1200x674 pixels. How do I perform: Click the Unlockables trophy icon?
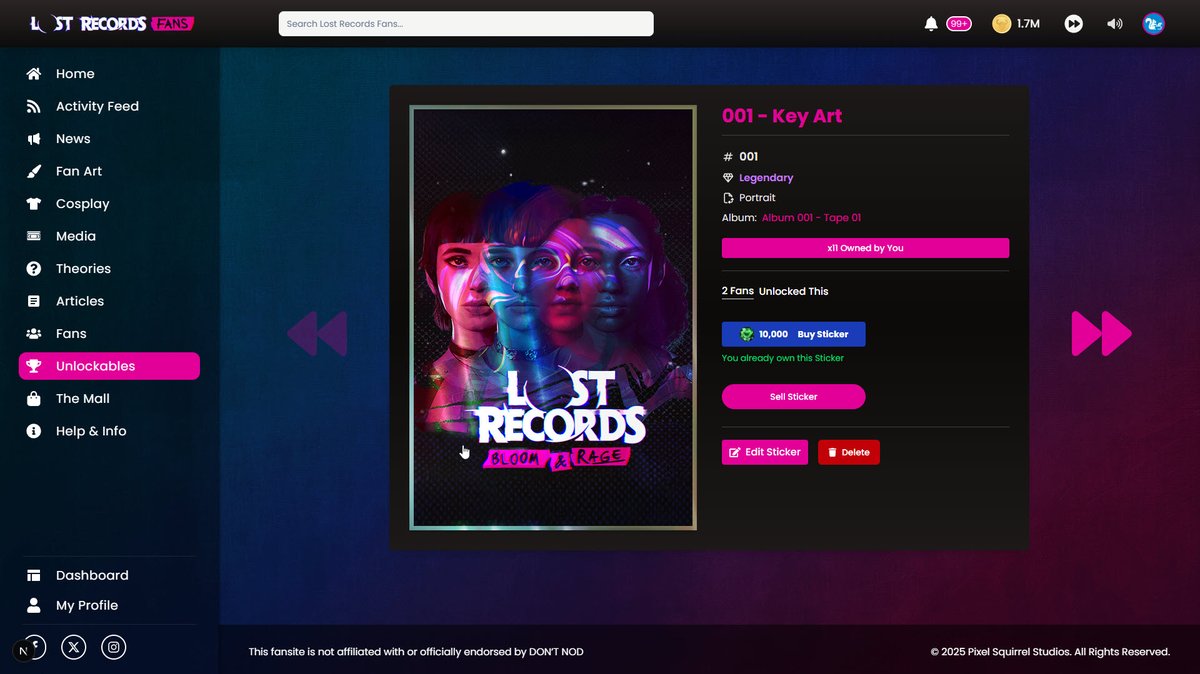coord(34,366)
